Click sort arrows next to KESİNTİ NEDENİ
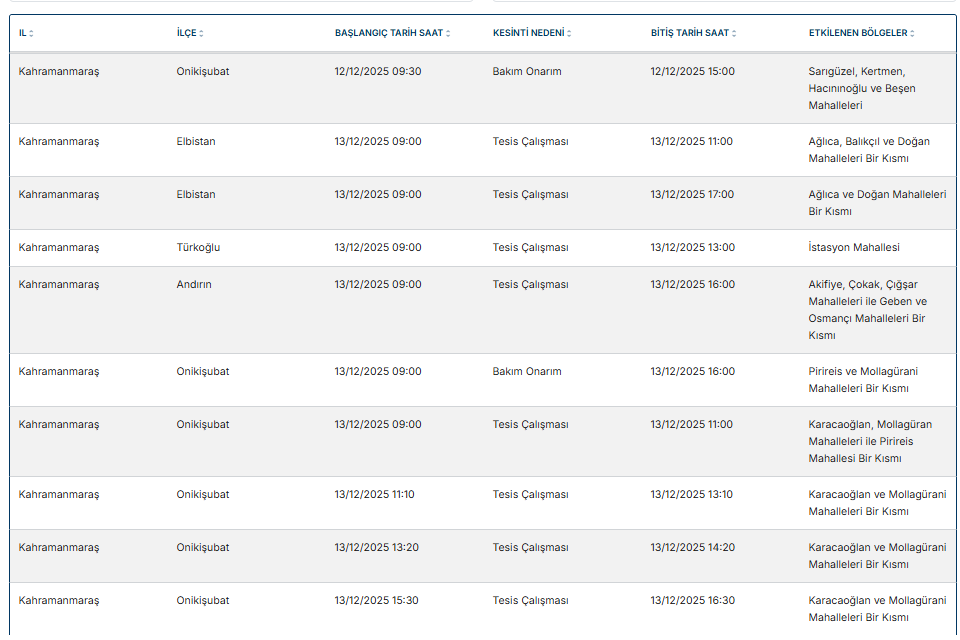This screenshot has width=960, height=640. point(569,34)
